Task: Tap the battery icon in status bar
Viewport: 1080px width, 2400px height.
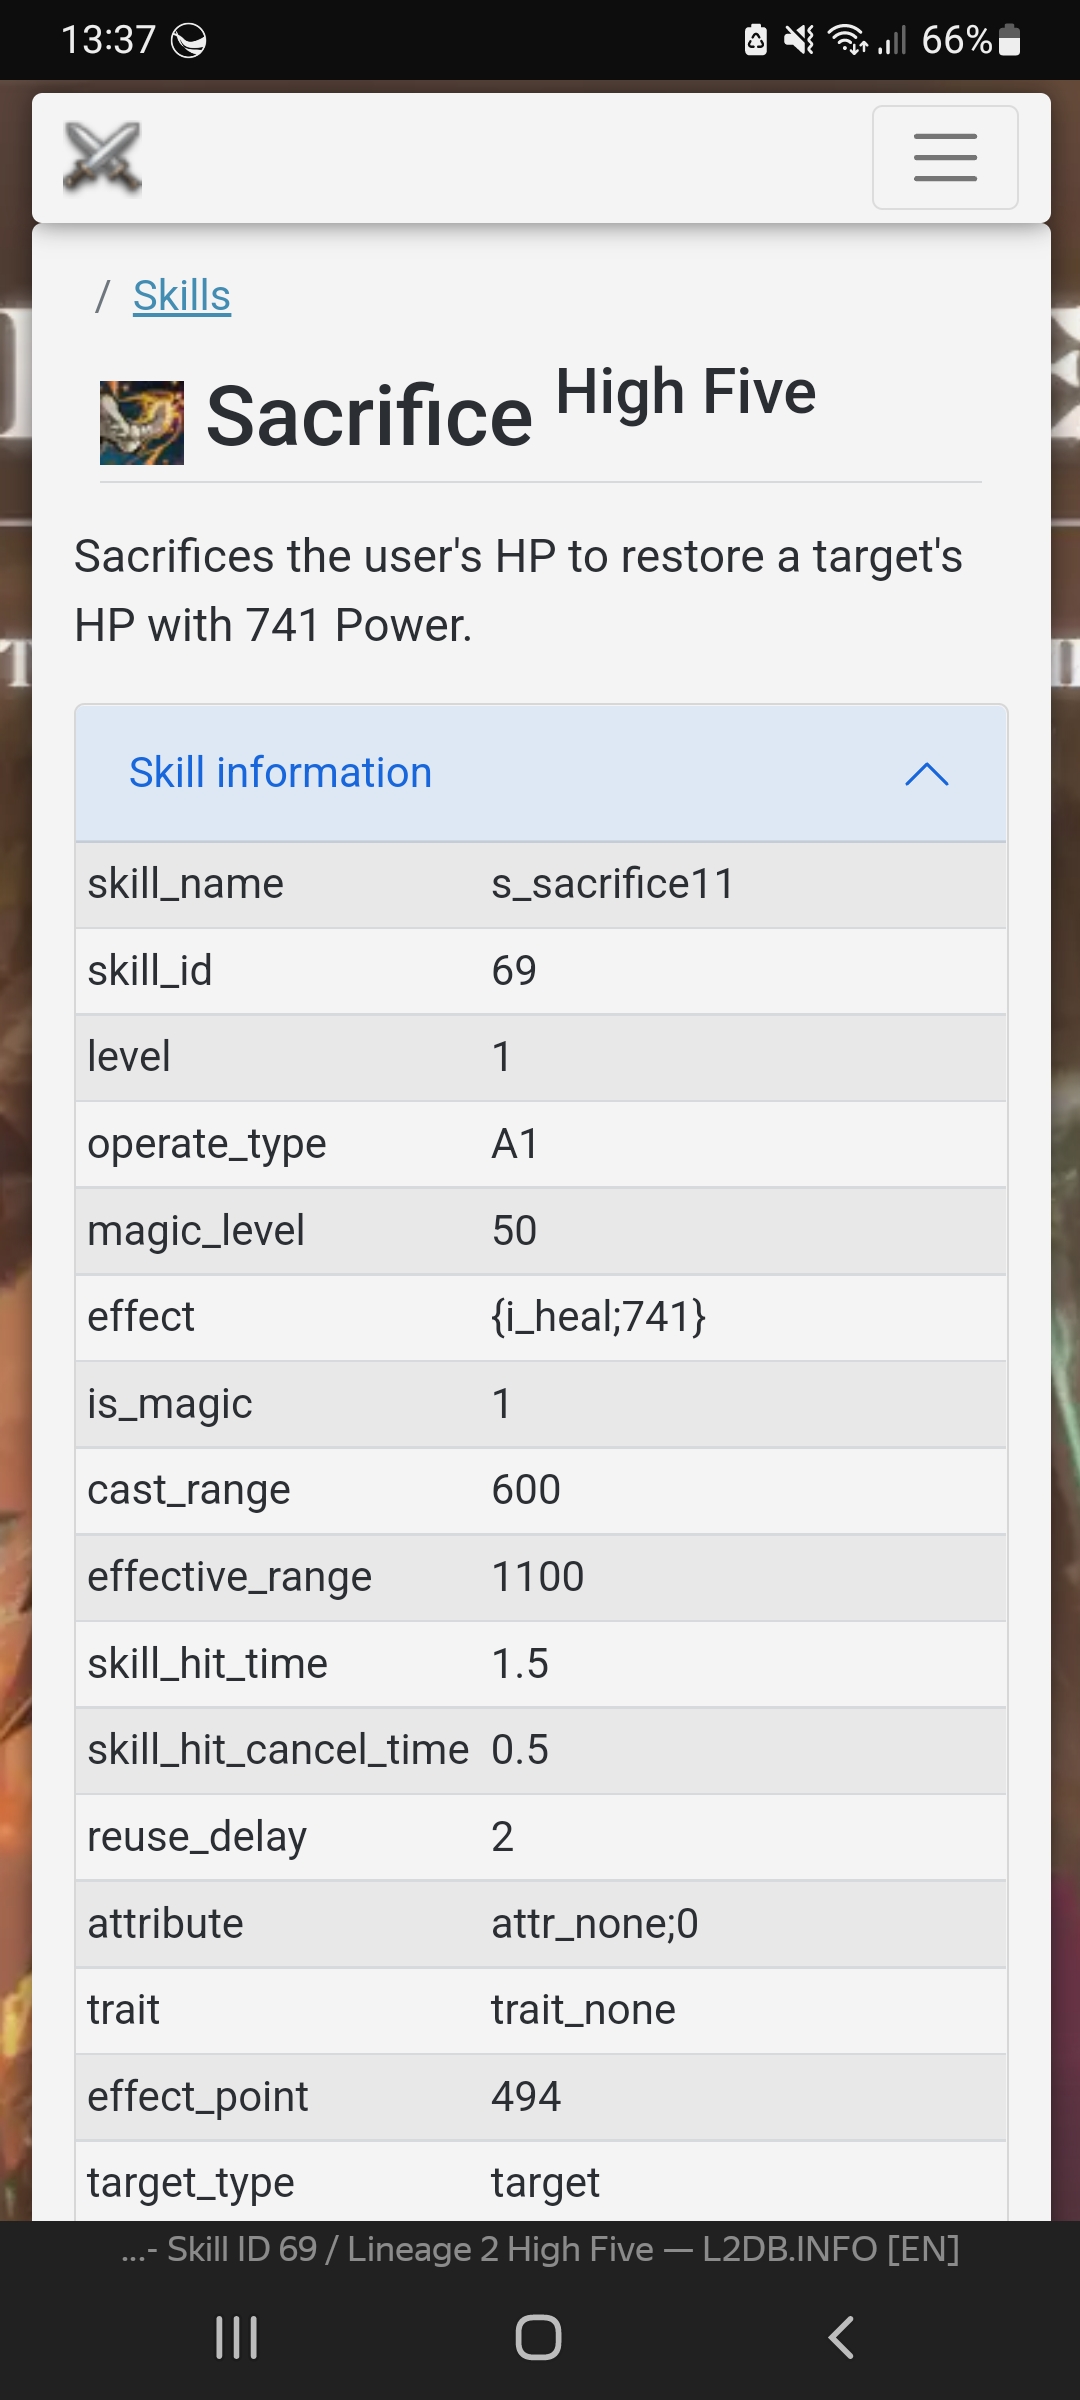Action: 1009,40
